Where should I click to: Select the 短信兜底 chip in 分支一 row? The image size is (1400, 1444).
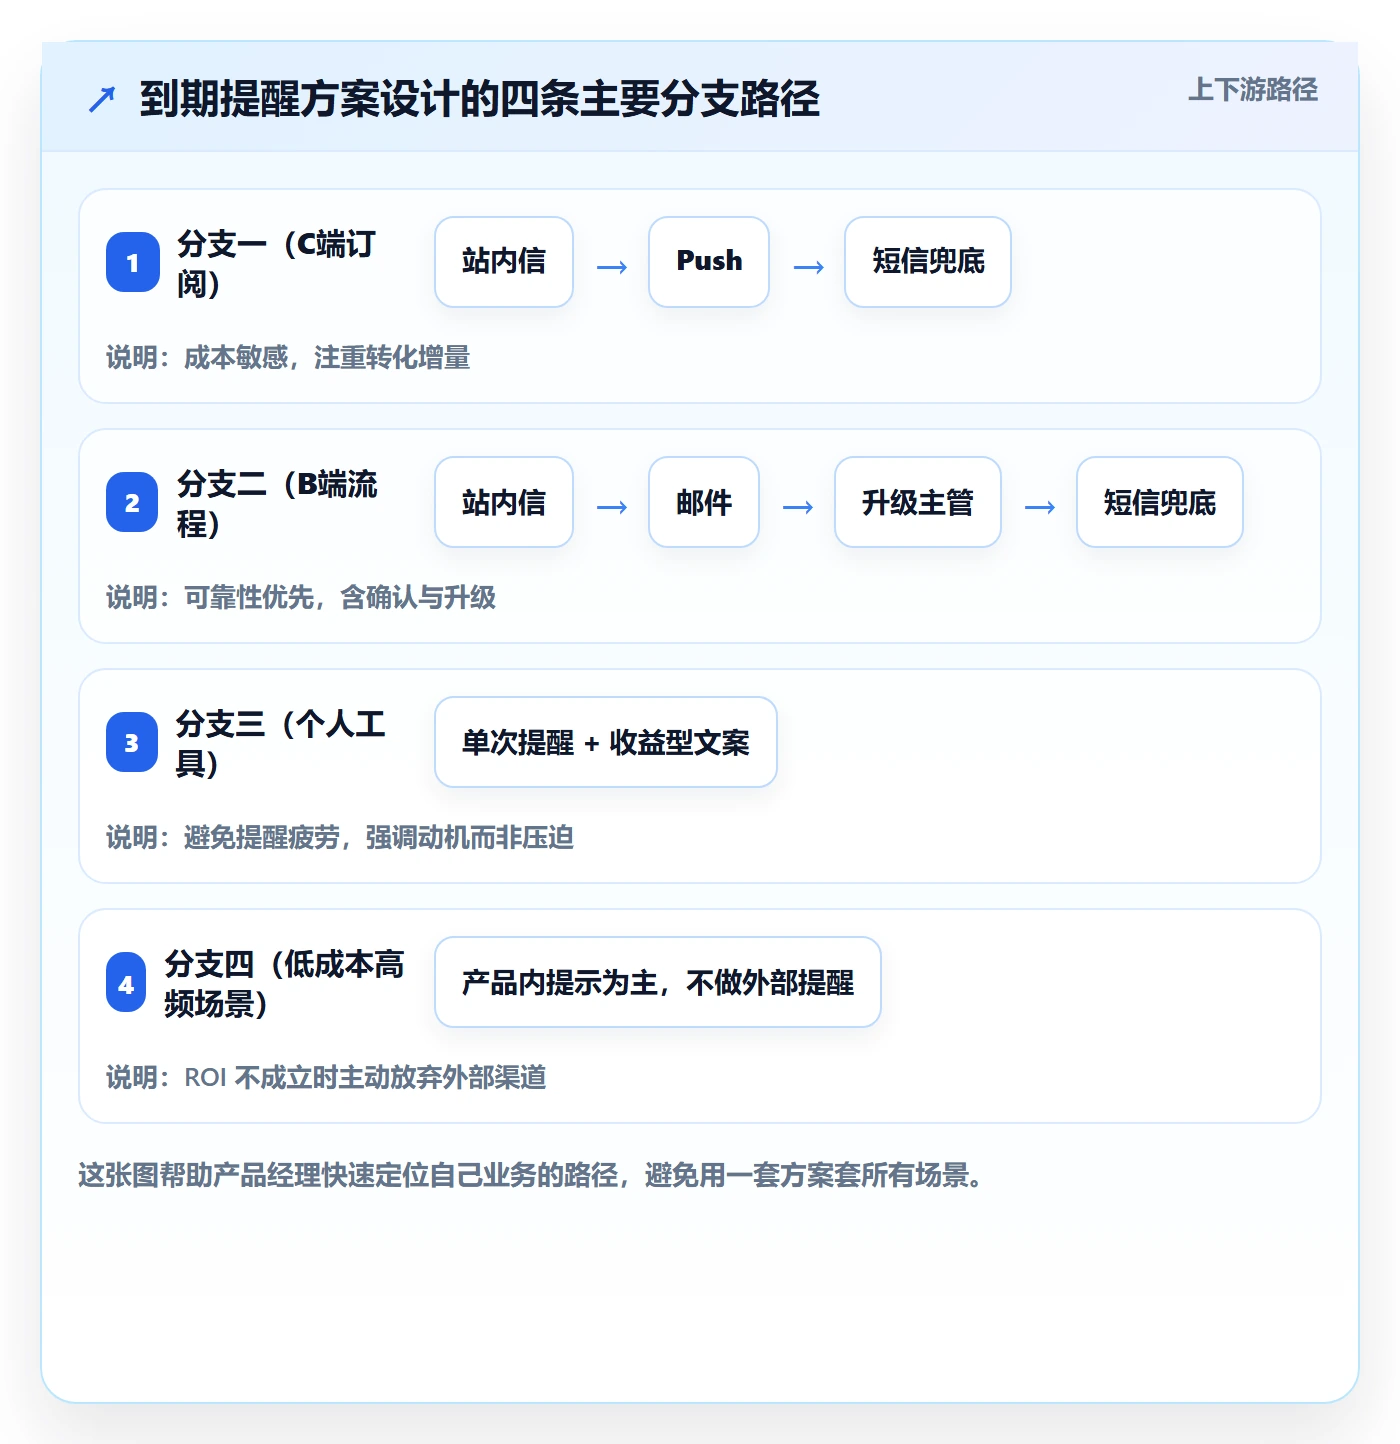(x=928, y=262)
